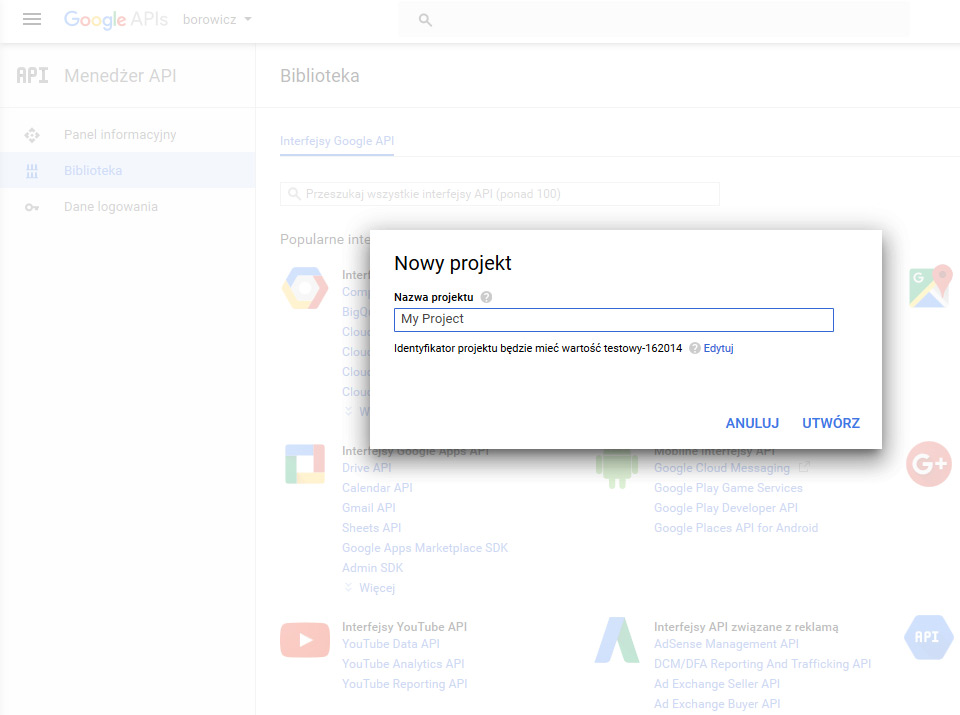Open Google Play Developer API link
960x715 pixels.
point(726,508)
